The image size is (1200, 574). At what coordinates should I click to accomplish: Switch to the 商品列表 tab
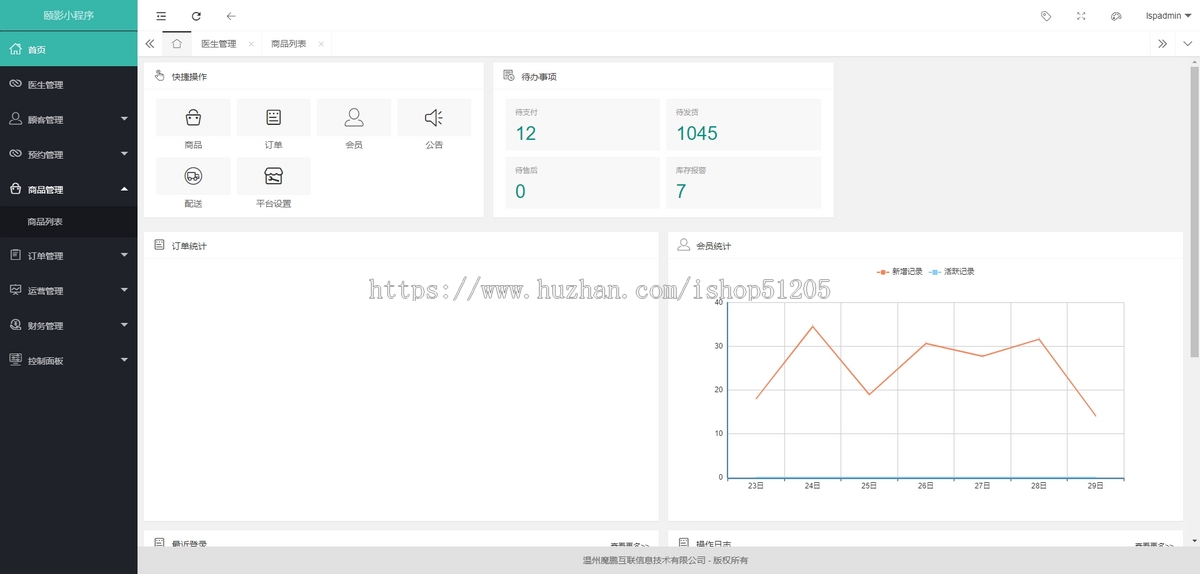pos(289,44)
